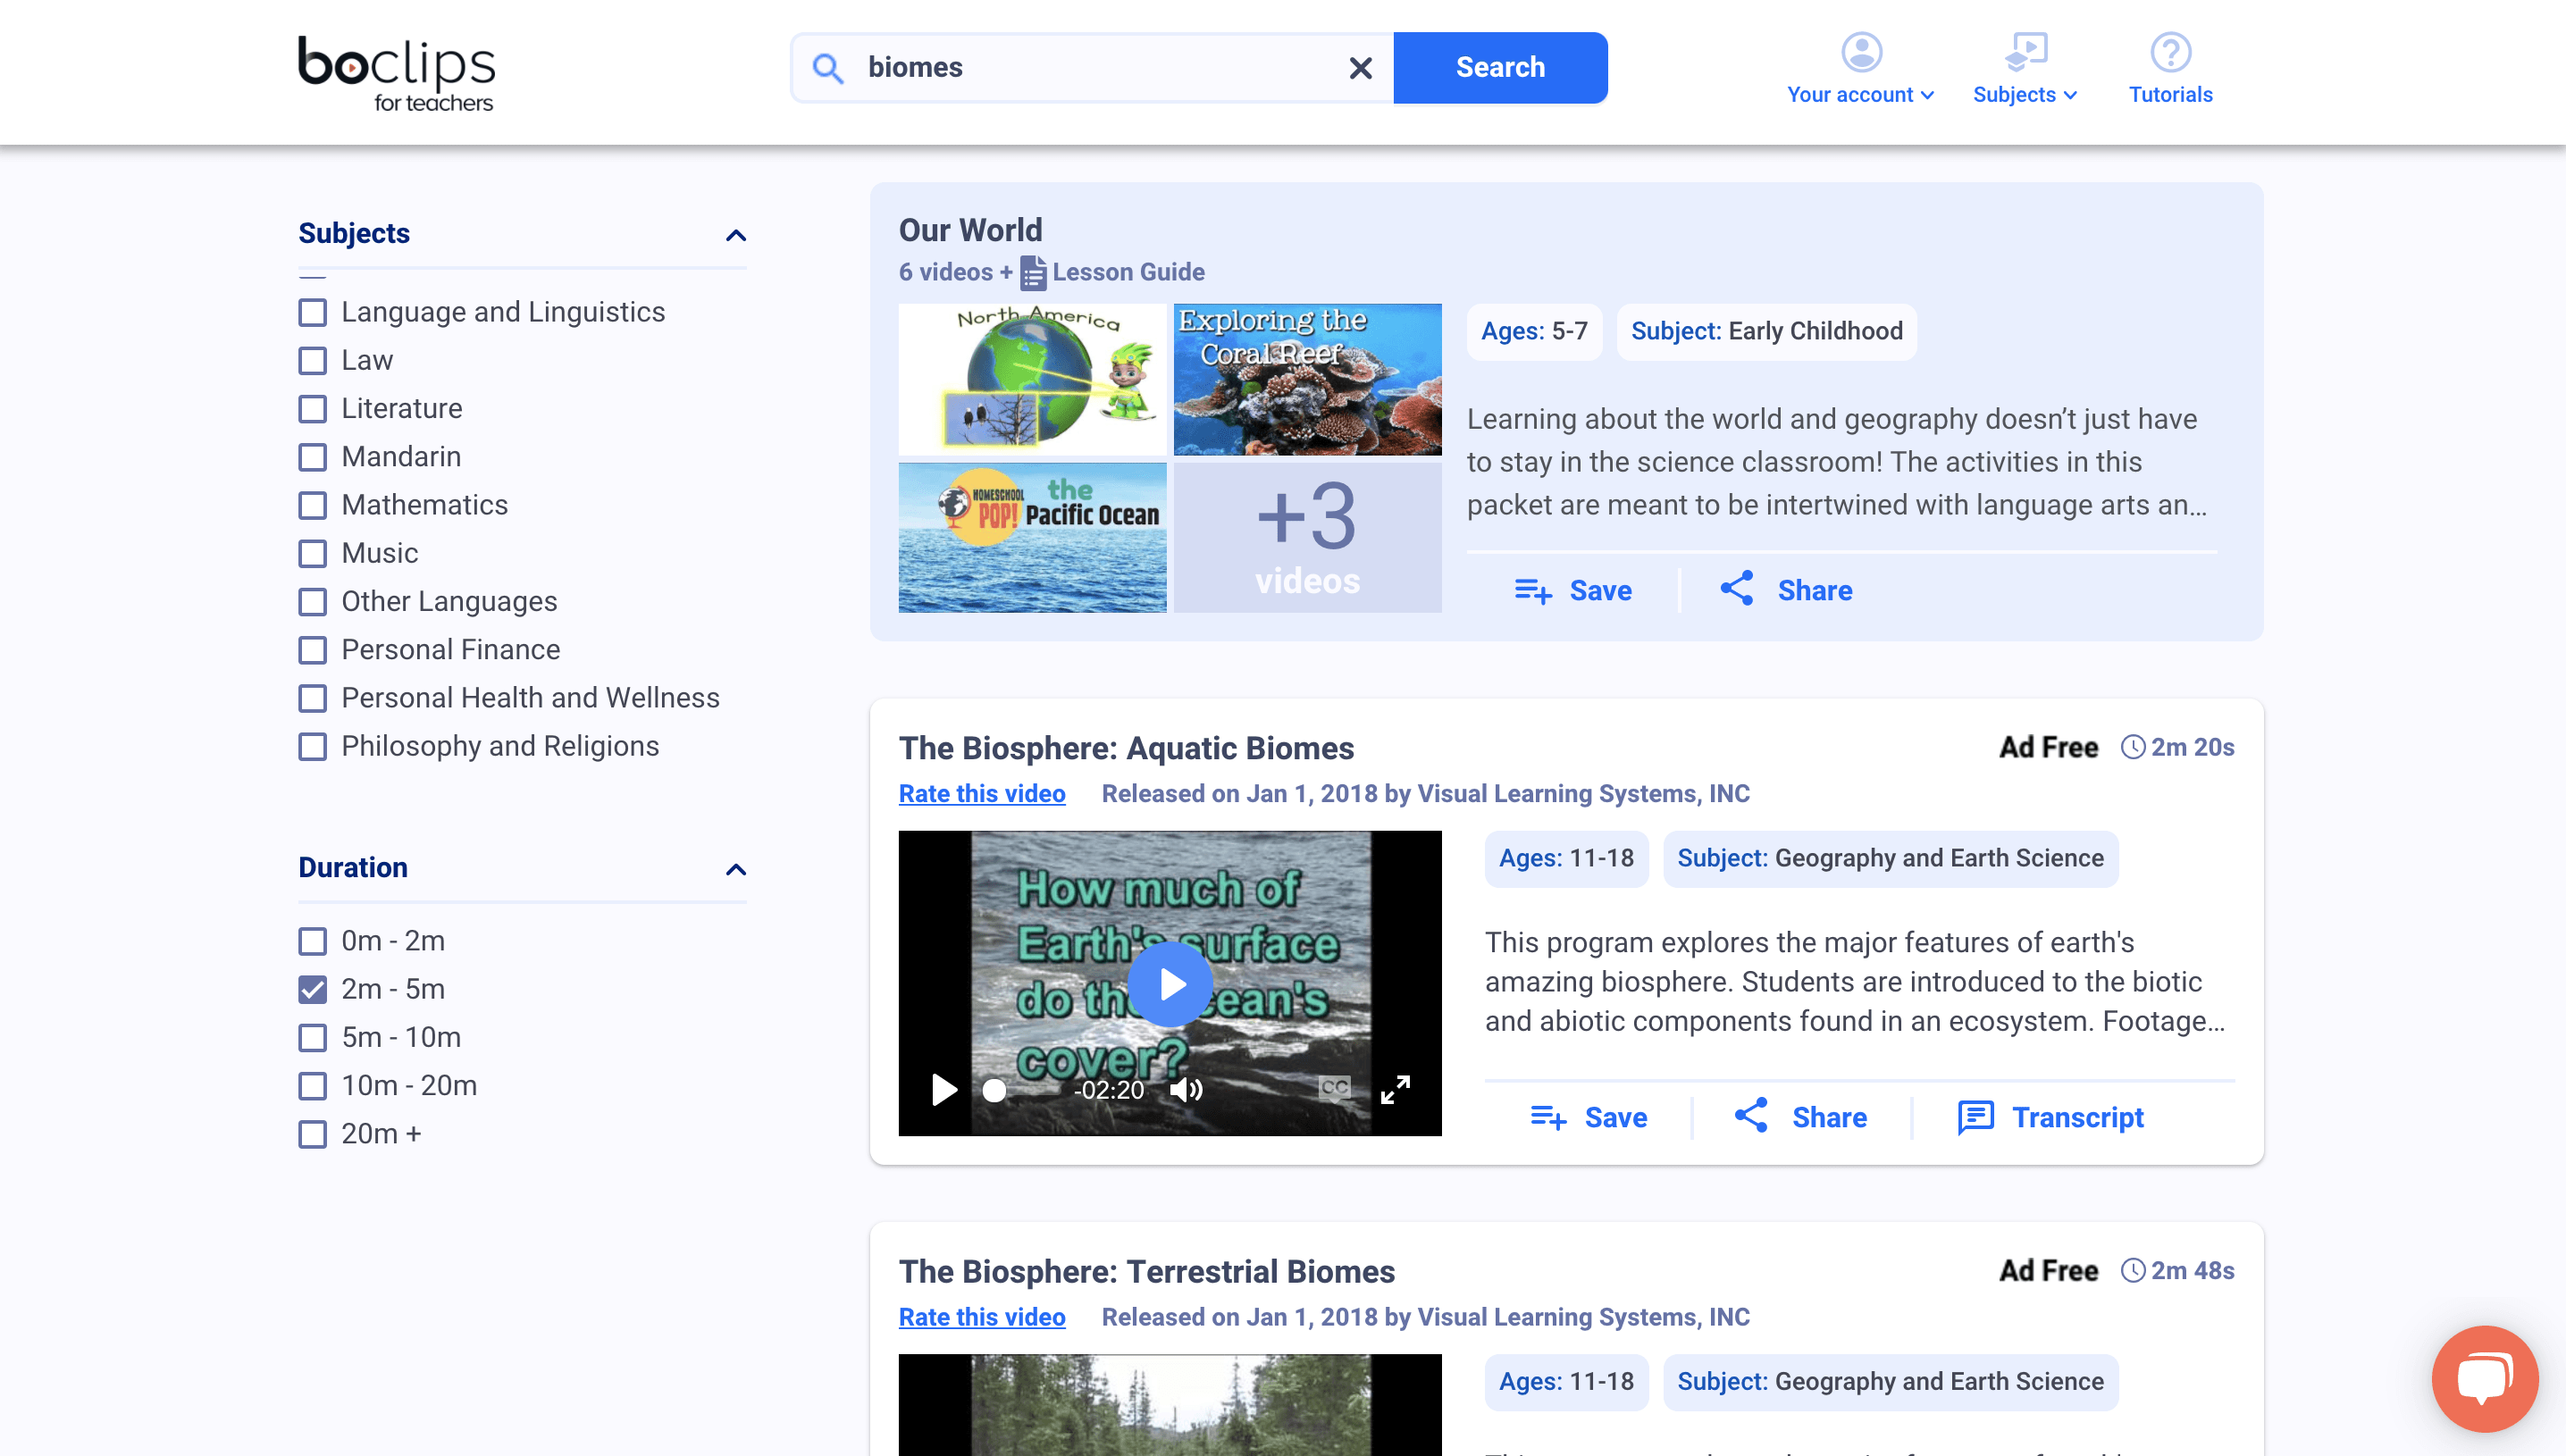Screen dimensions: 2566x1456
Task: Open the North America video thumbnail
Action: pyautogui.click(x=1032, y=380)
